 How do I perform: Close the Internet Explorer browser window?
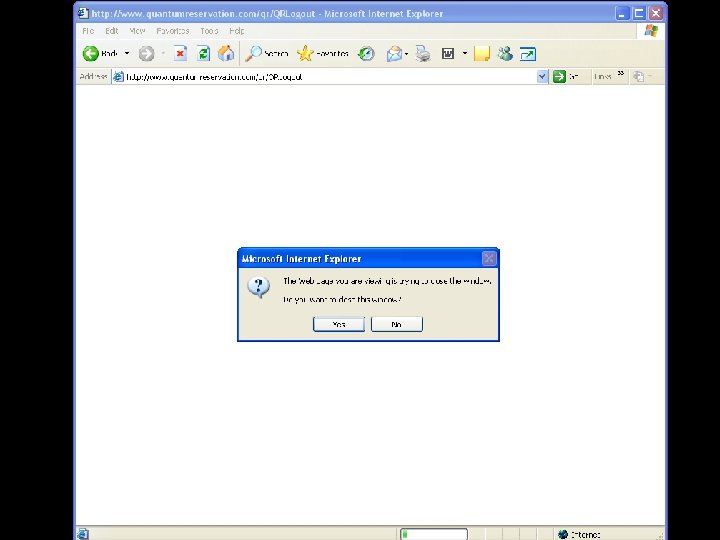click(x=656, y=13)
